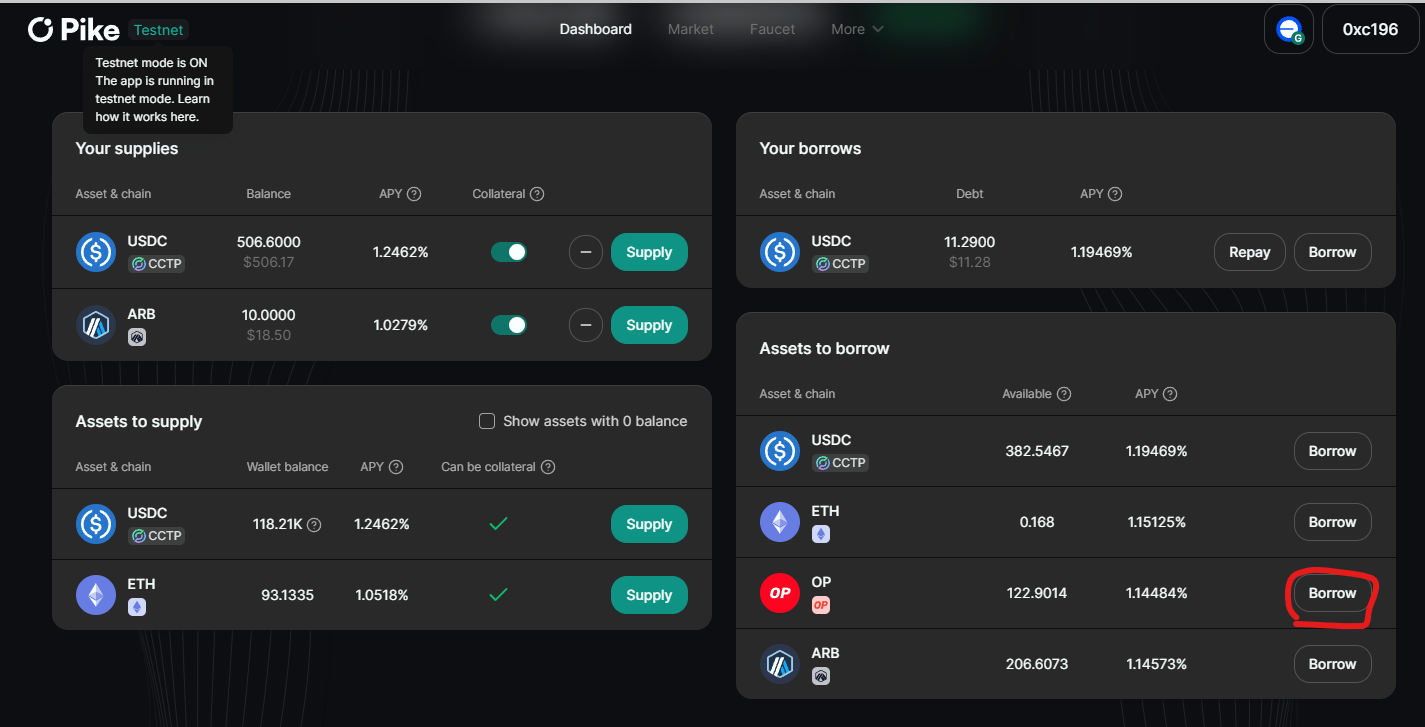
Task: Click the Testnet badge label
Action: (159, 30)
